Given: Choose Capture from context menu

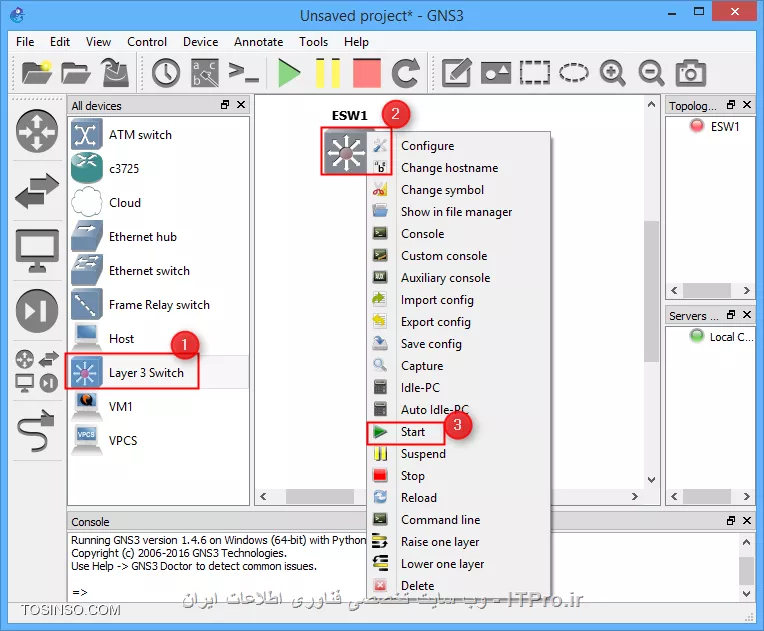Looking at the screenshot, I should pyautogui.click(x=458, y=366).
